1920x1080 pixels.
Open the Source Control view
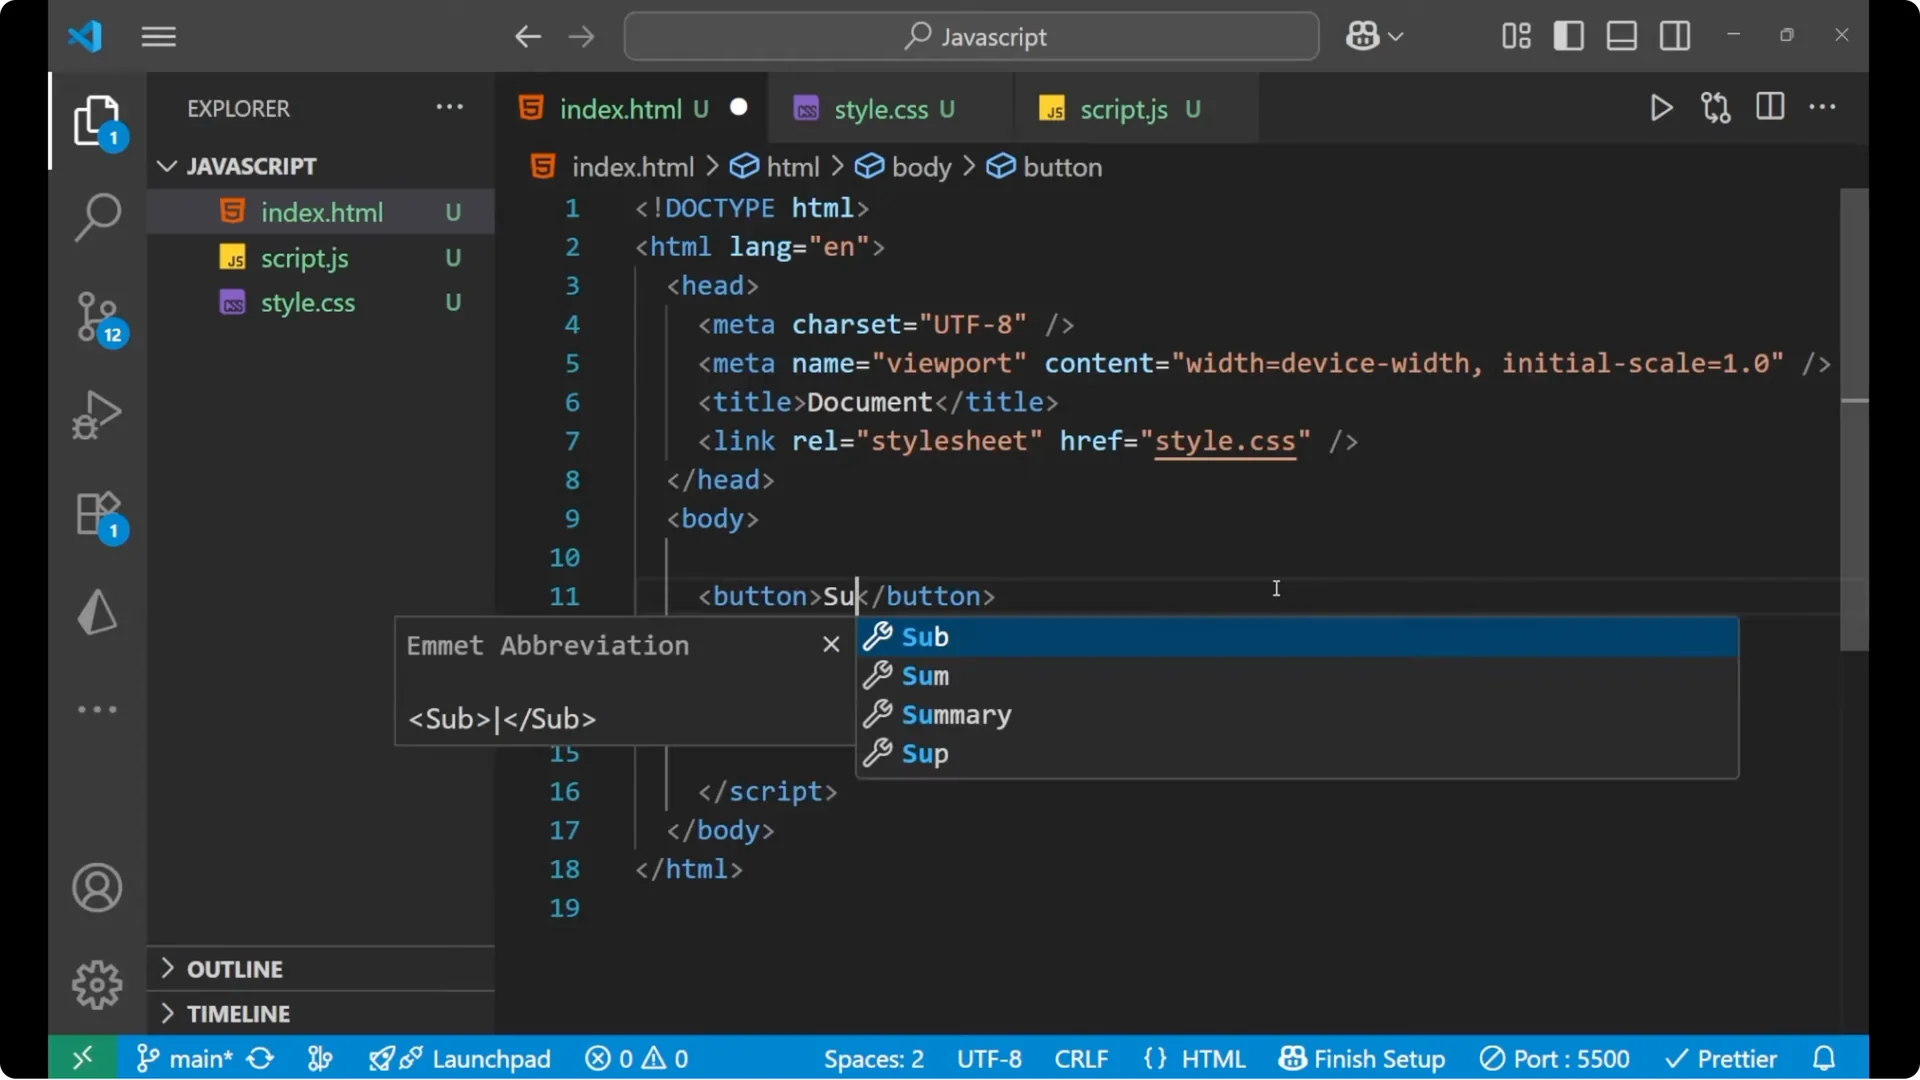[97, 317]
